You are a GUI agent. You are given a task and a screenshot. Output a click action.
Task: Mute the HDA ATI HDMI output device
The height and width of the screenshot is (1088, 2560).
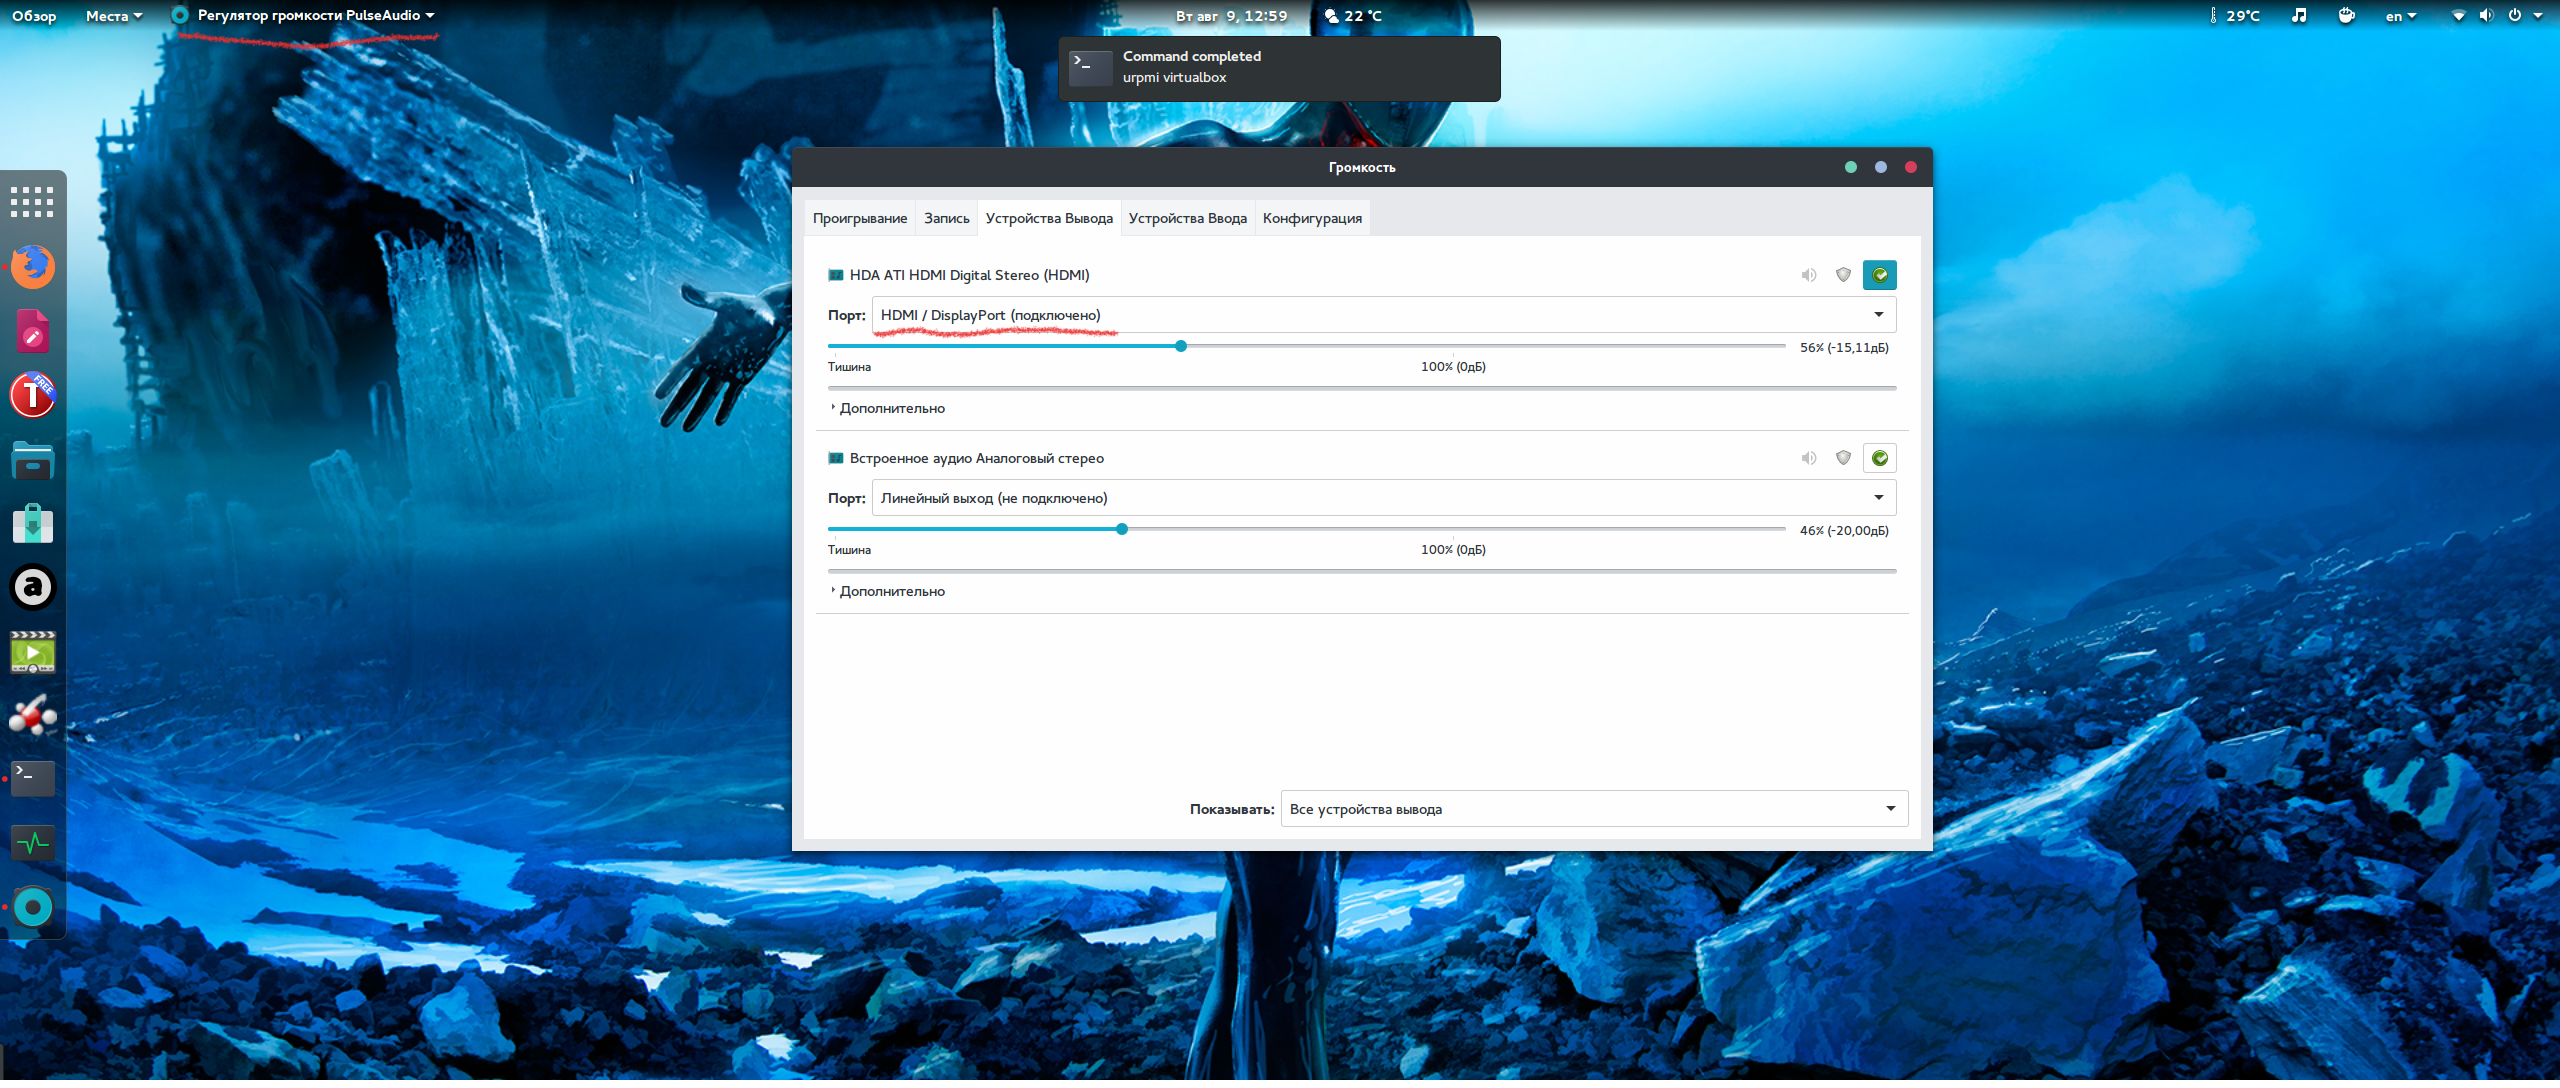coord(1809,275)
